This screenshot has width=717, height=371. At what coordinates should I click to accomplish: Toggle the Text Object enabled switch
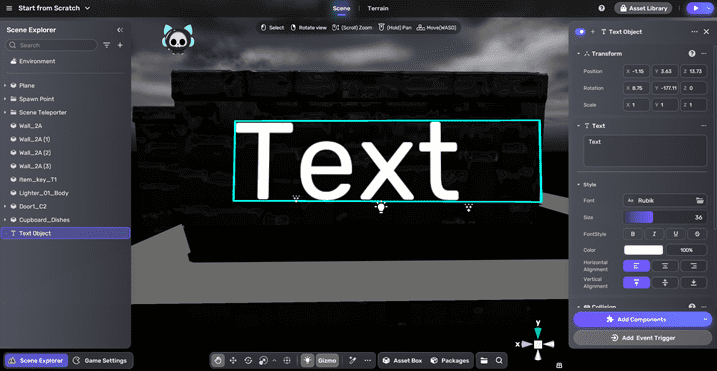[x=580, y=32]
